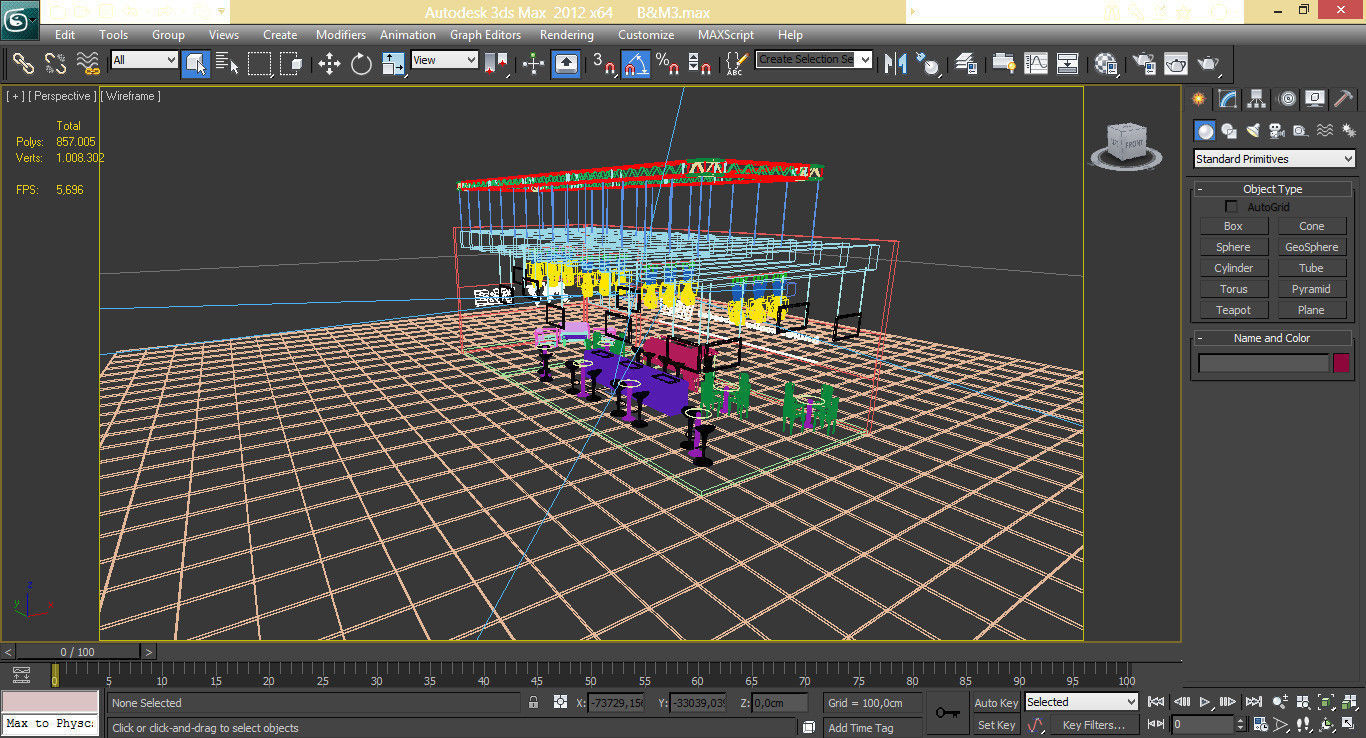Open the Graph Editors menu
Screen dimensions: 1366x738
point(485,35)
